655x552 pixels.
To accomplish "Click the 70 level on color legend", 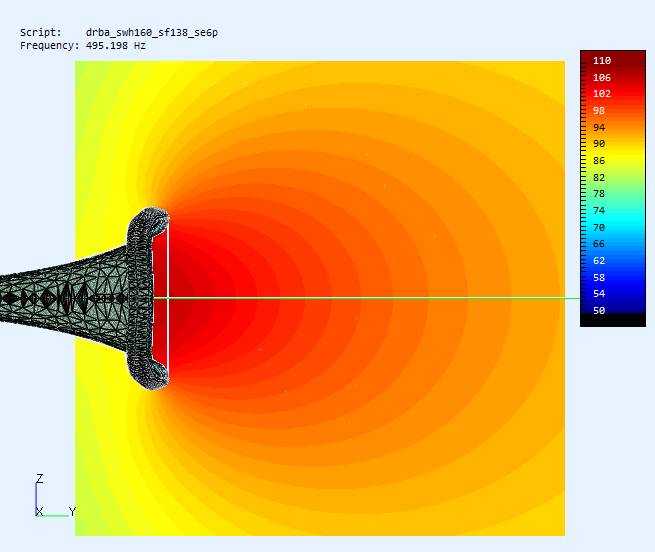I will (599, 227).
